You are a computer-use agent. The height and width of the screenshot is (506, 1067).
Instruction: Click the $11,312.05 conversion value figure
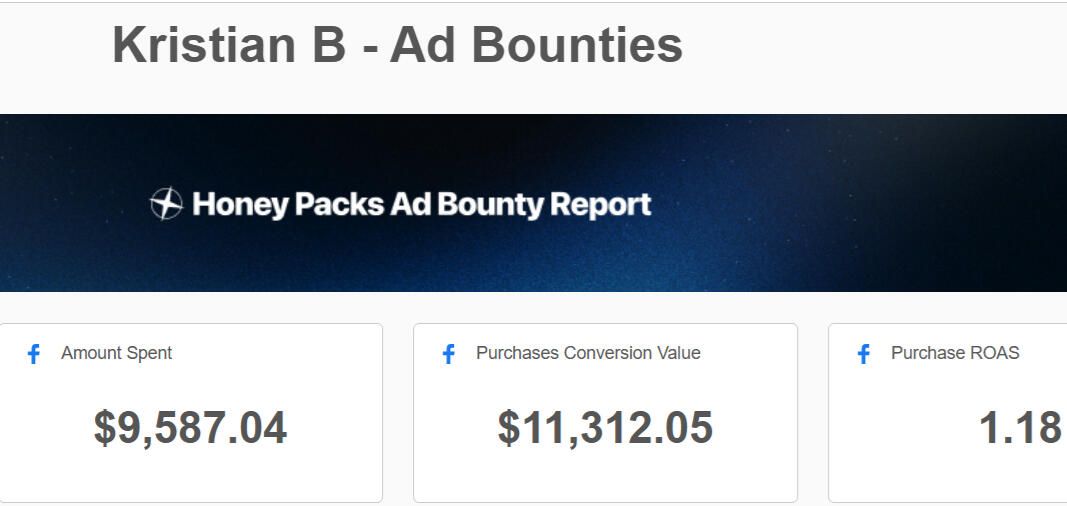tap(605, 428)
